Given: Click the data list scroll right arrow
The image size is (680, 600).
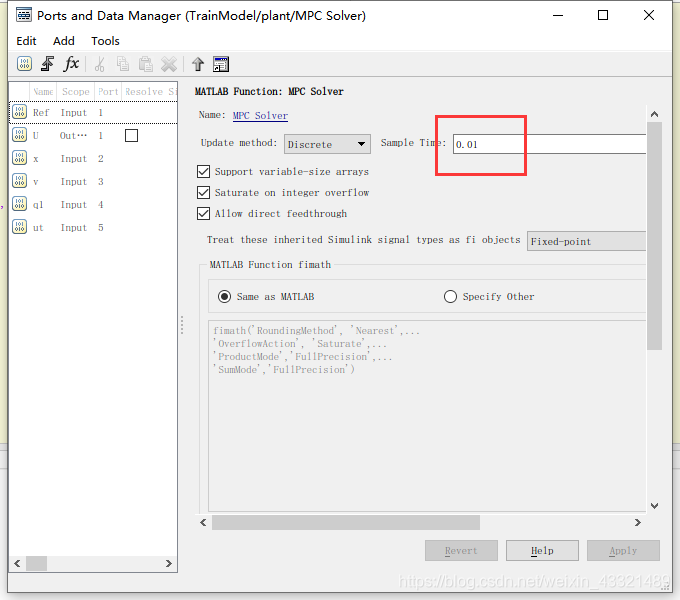Looking at the screenshot, I should (169, 564).
